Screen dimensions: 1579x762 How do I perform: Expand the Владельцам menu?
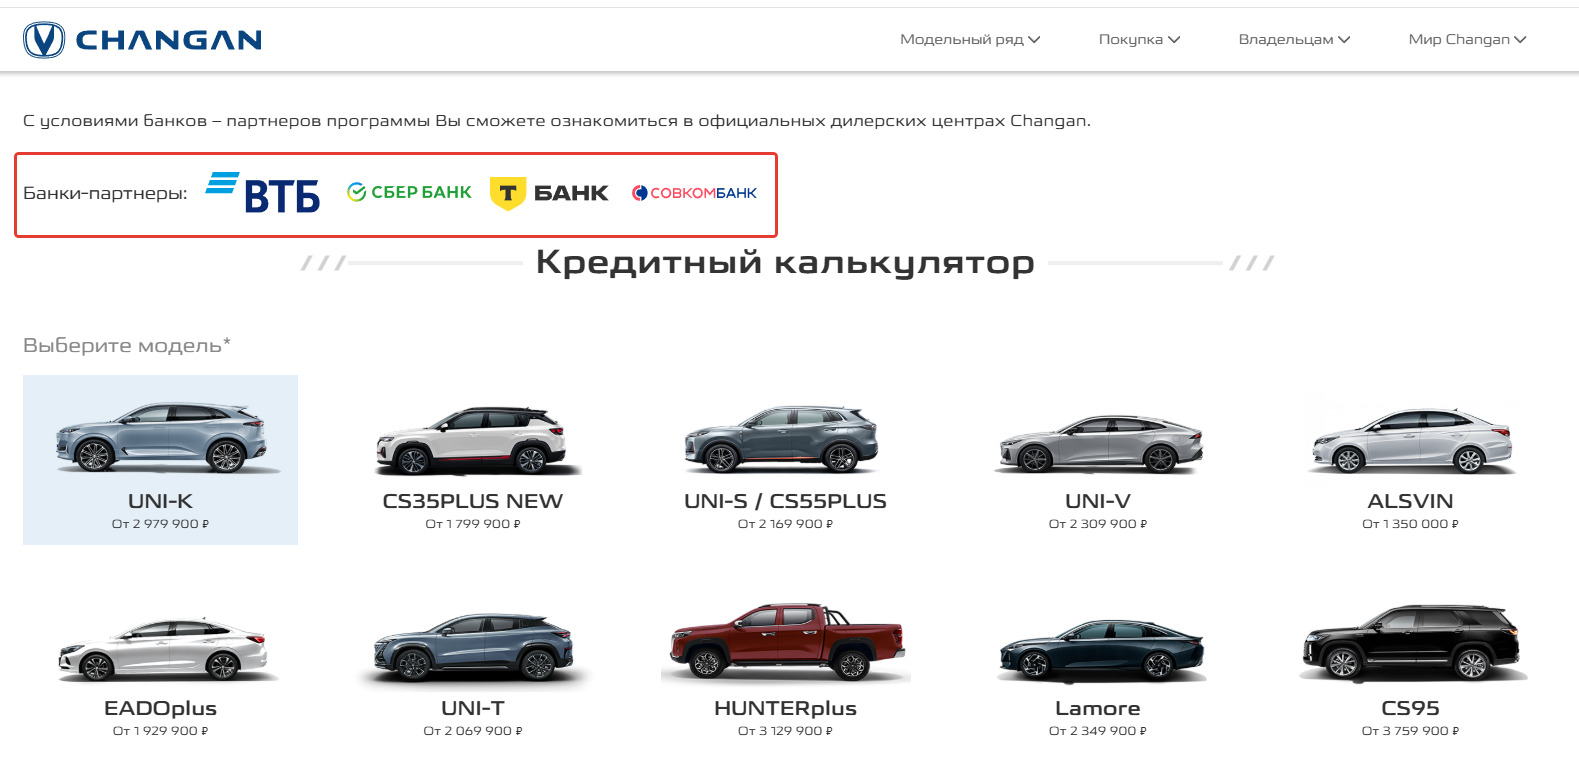[x=1294, y=40]
